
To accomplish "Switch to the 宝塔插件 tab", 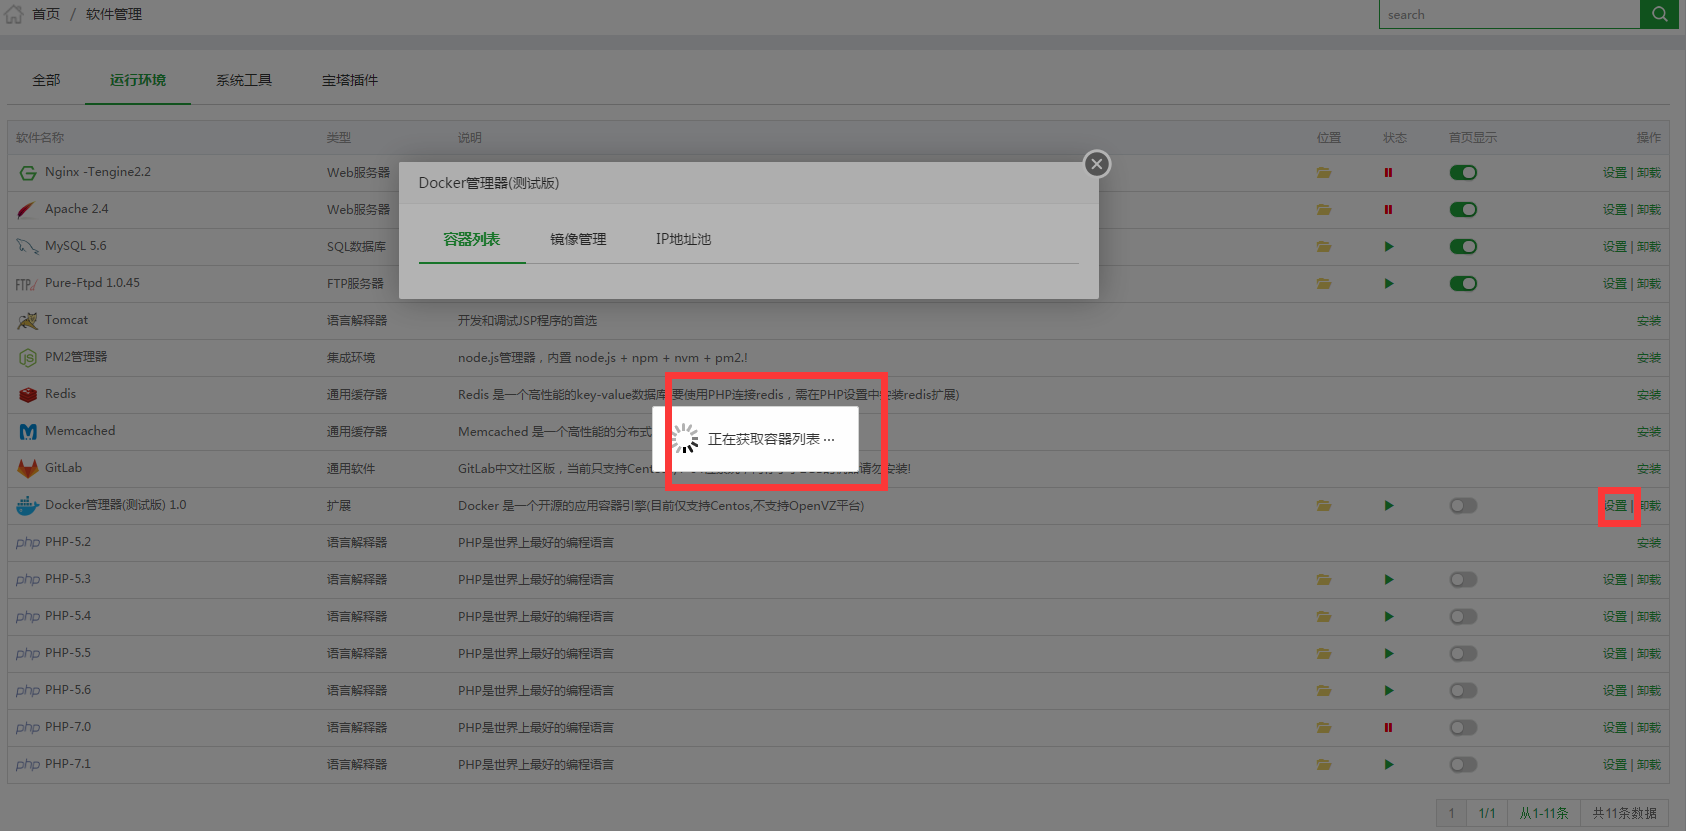I will tap(350, 80).
